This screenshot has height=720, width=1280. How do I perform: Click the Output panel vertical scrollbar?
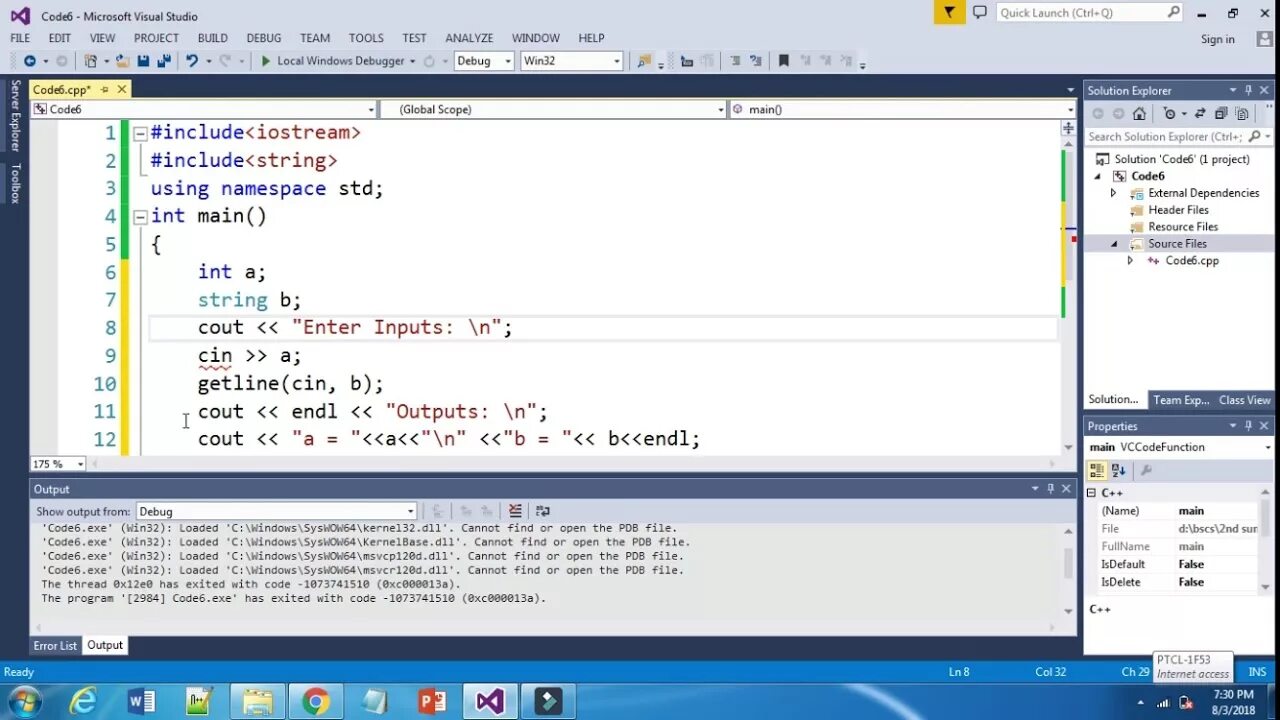(x=1068, y=569)
